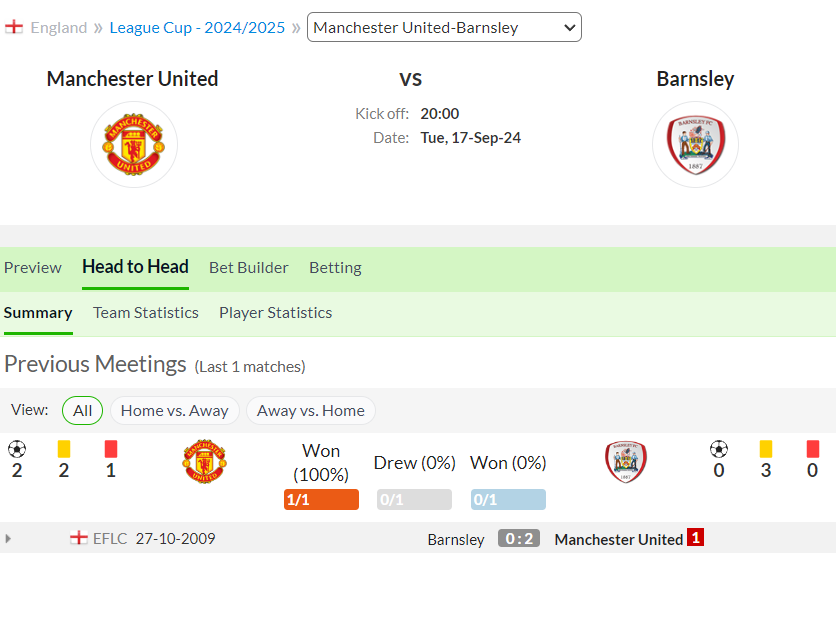Click the large Barnsley club crest

695,144
